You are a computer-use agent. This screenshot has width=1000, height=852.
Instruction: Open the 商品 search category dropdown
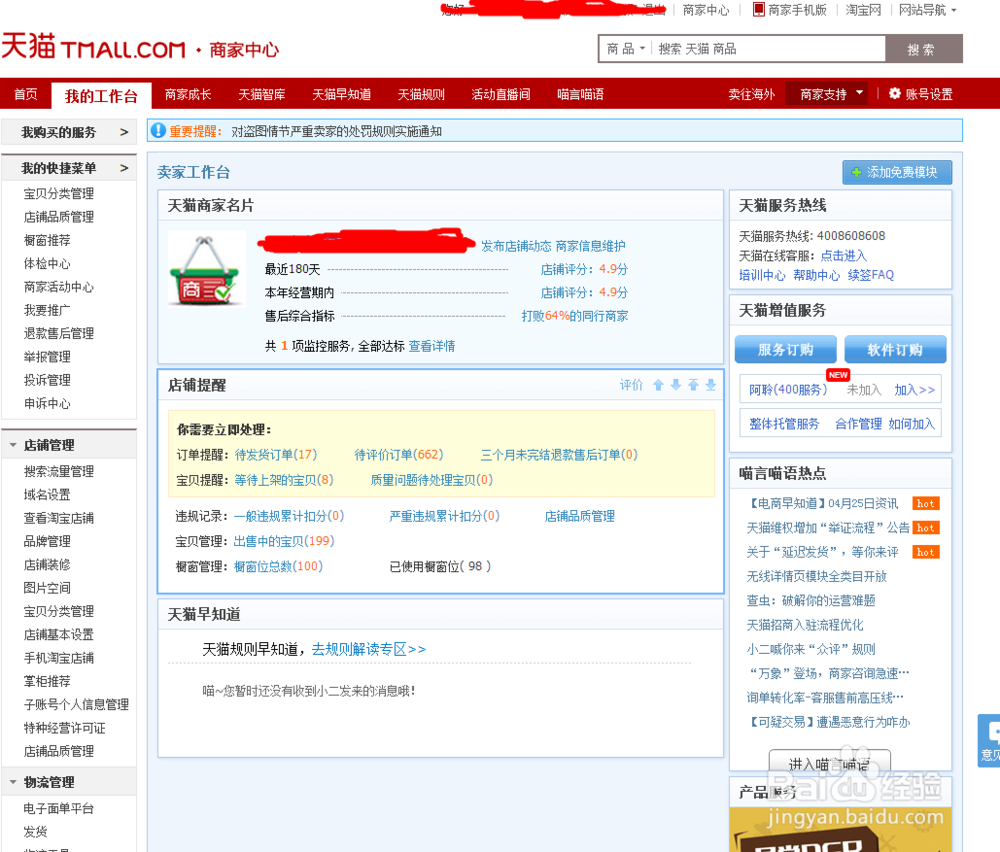626,49
